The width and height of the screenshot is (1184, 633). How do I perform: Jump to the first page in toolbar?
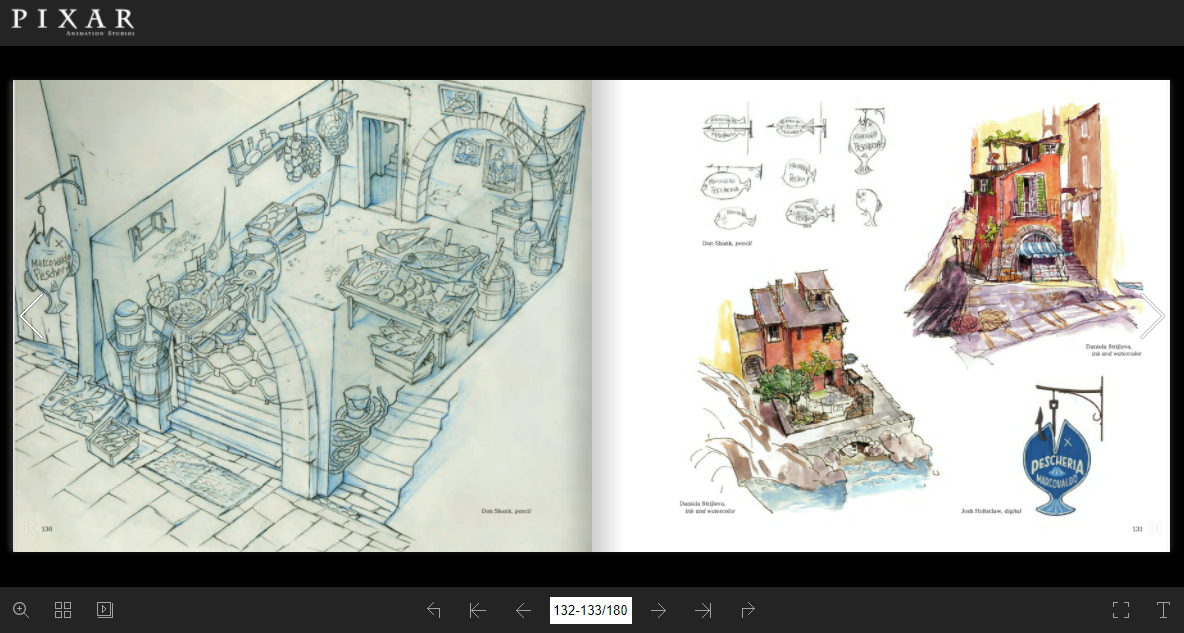coord(477,610)
